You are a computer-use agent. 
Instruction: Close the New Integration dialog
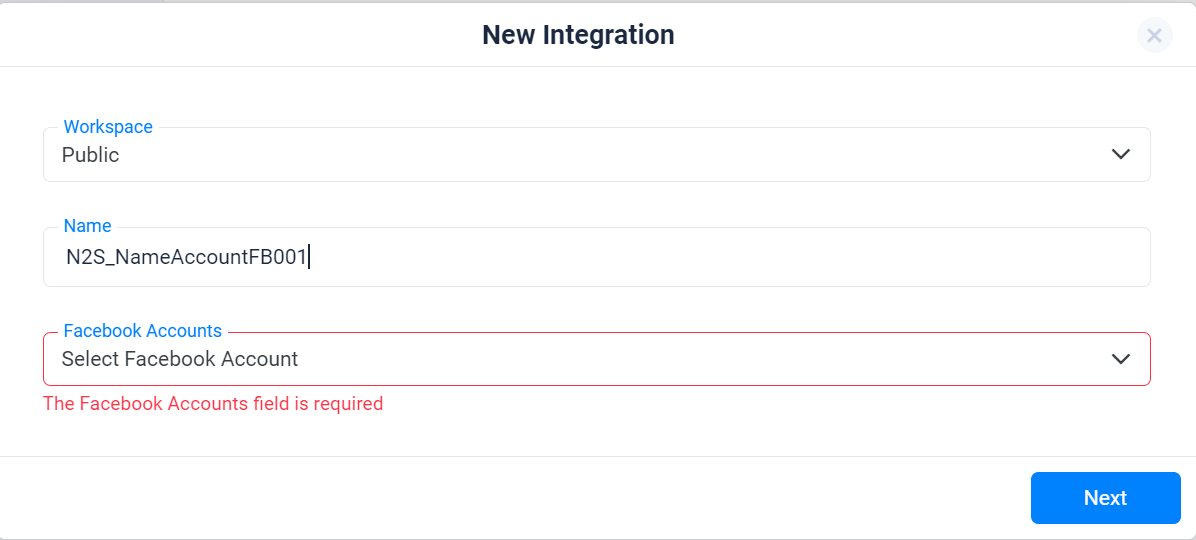(x=1154, y=35)
